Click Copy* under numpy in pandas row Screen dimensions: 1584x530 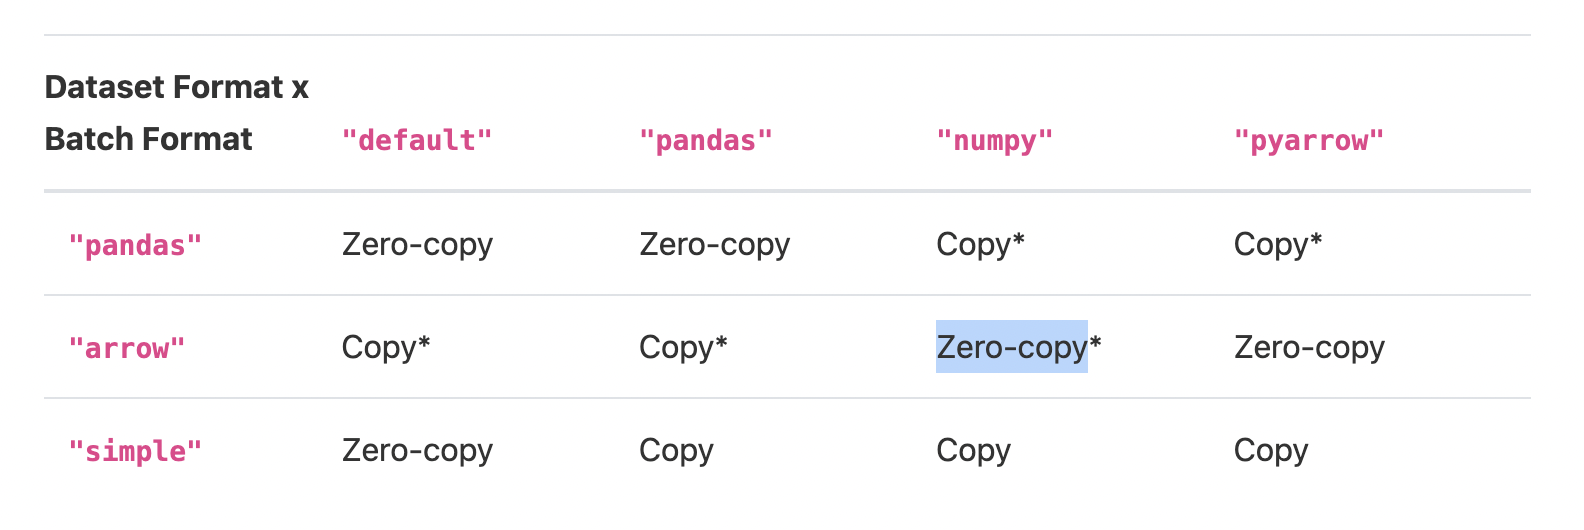click(981, 245)
